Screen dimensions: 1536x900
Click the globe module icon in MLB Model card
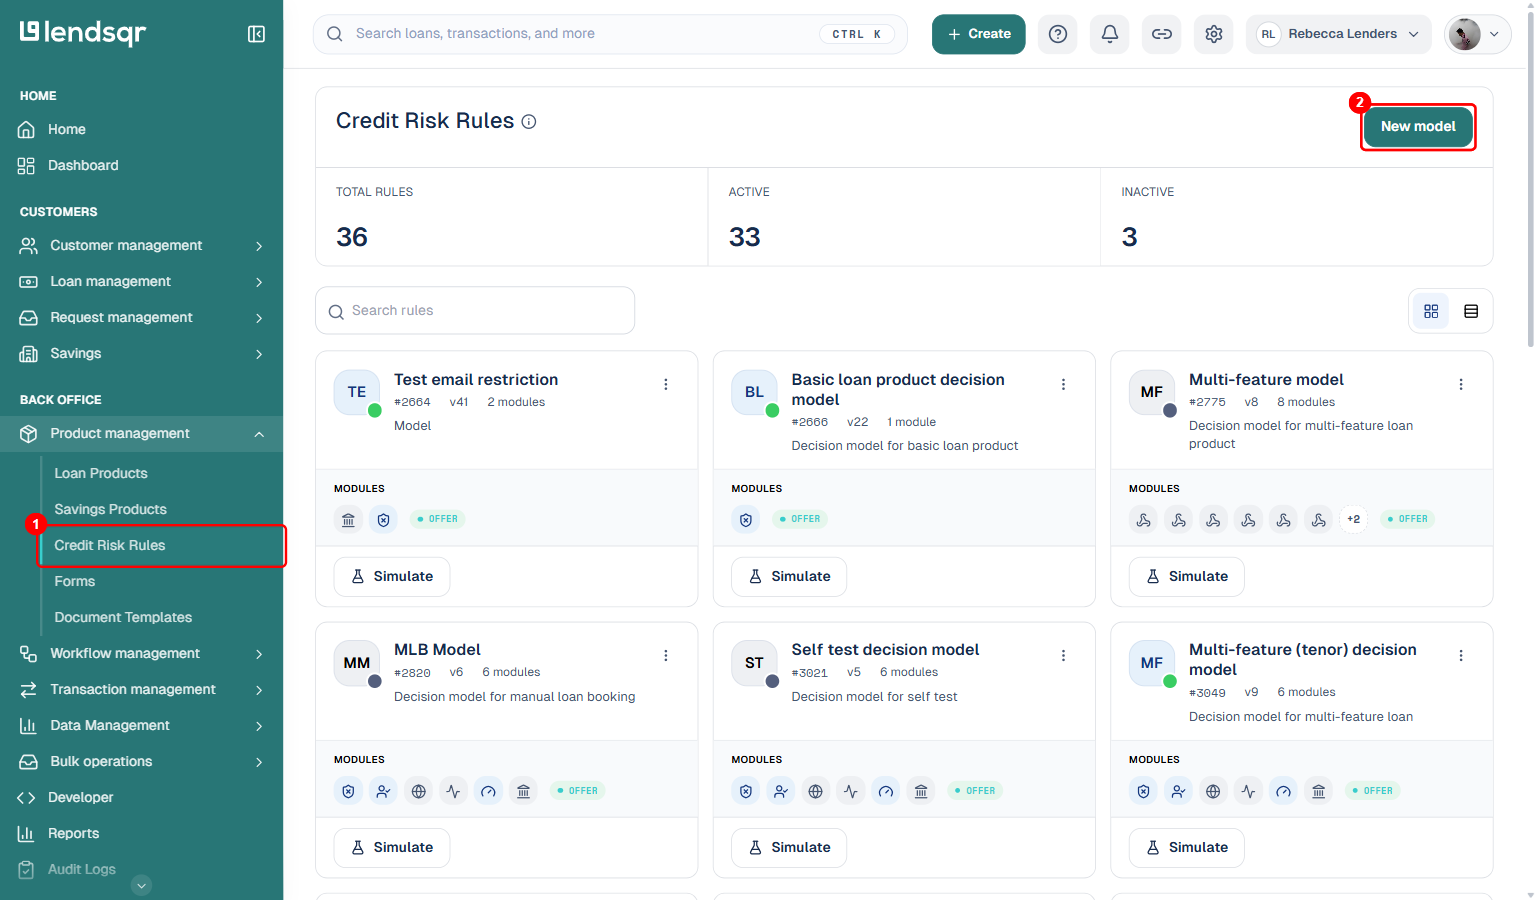click(x=418, y=791)
